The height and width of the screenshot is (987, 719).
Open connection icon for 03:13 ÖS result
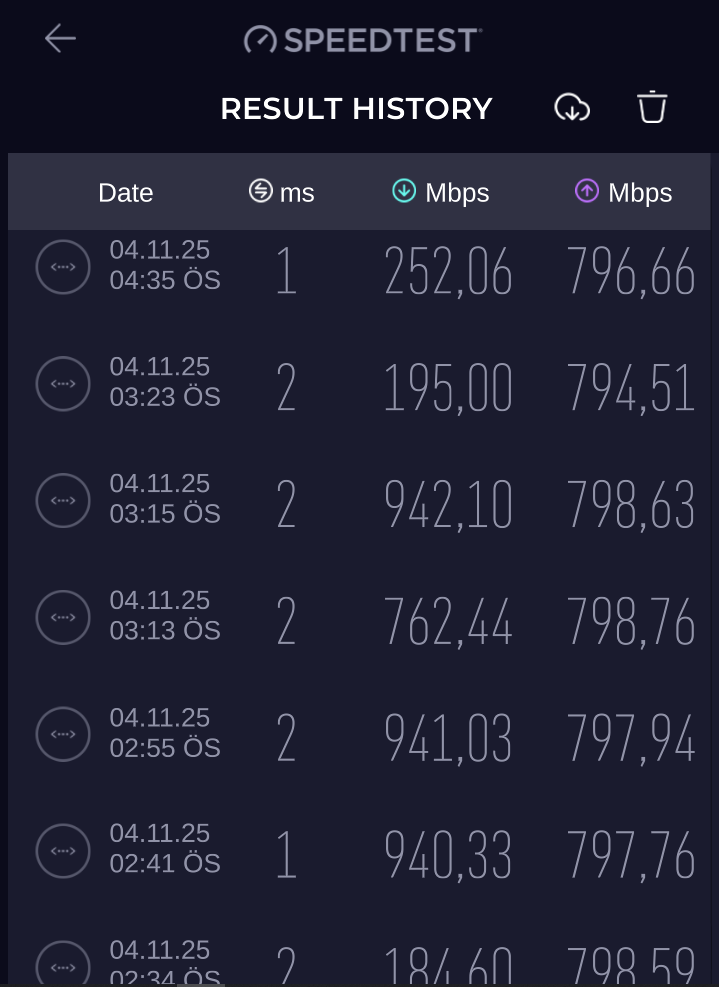[63, 618]
